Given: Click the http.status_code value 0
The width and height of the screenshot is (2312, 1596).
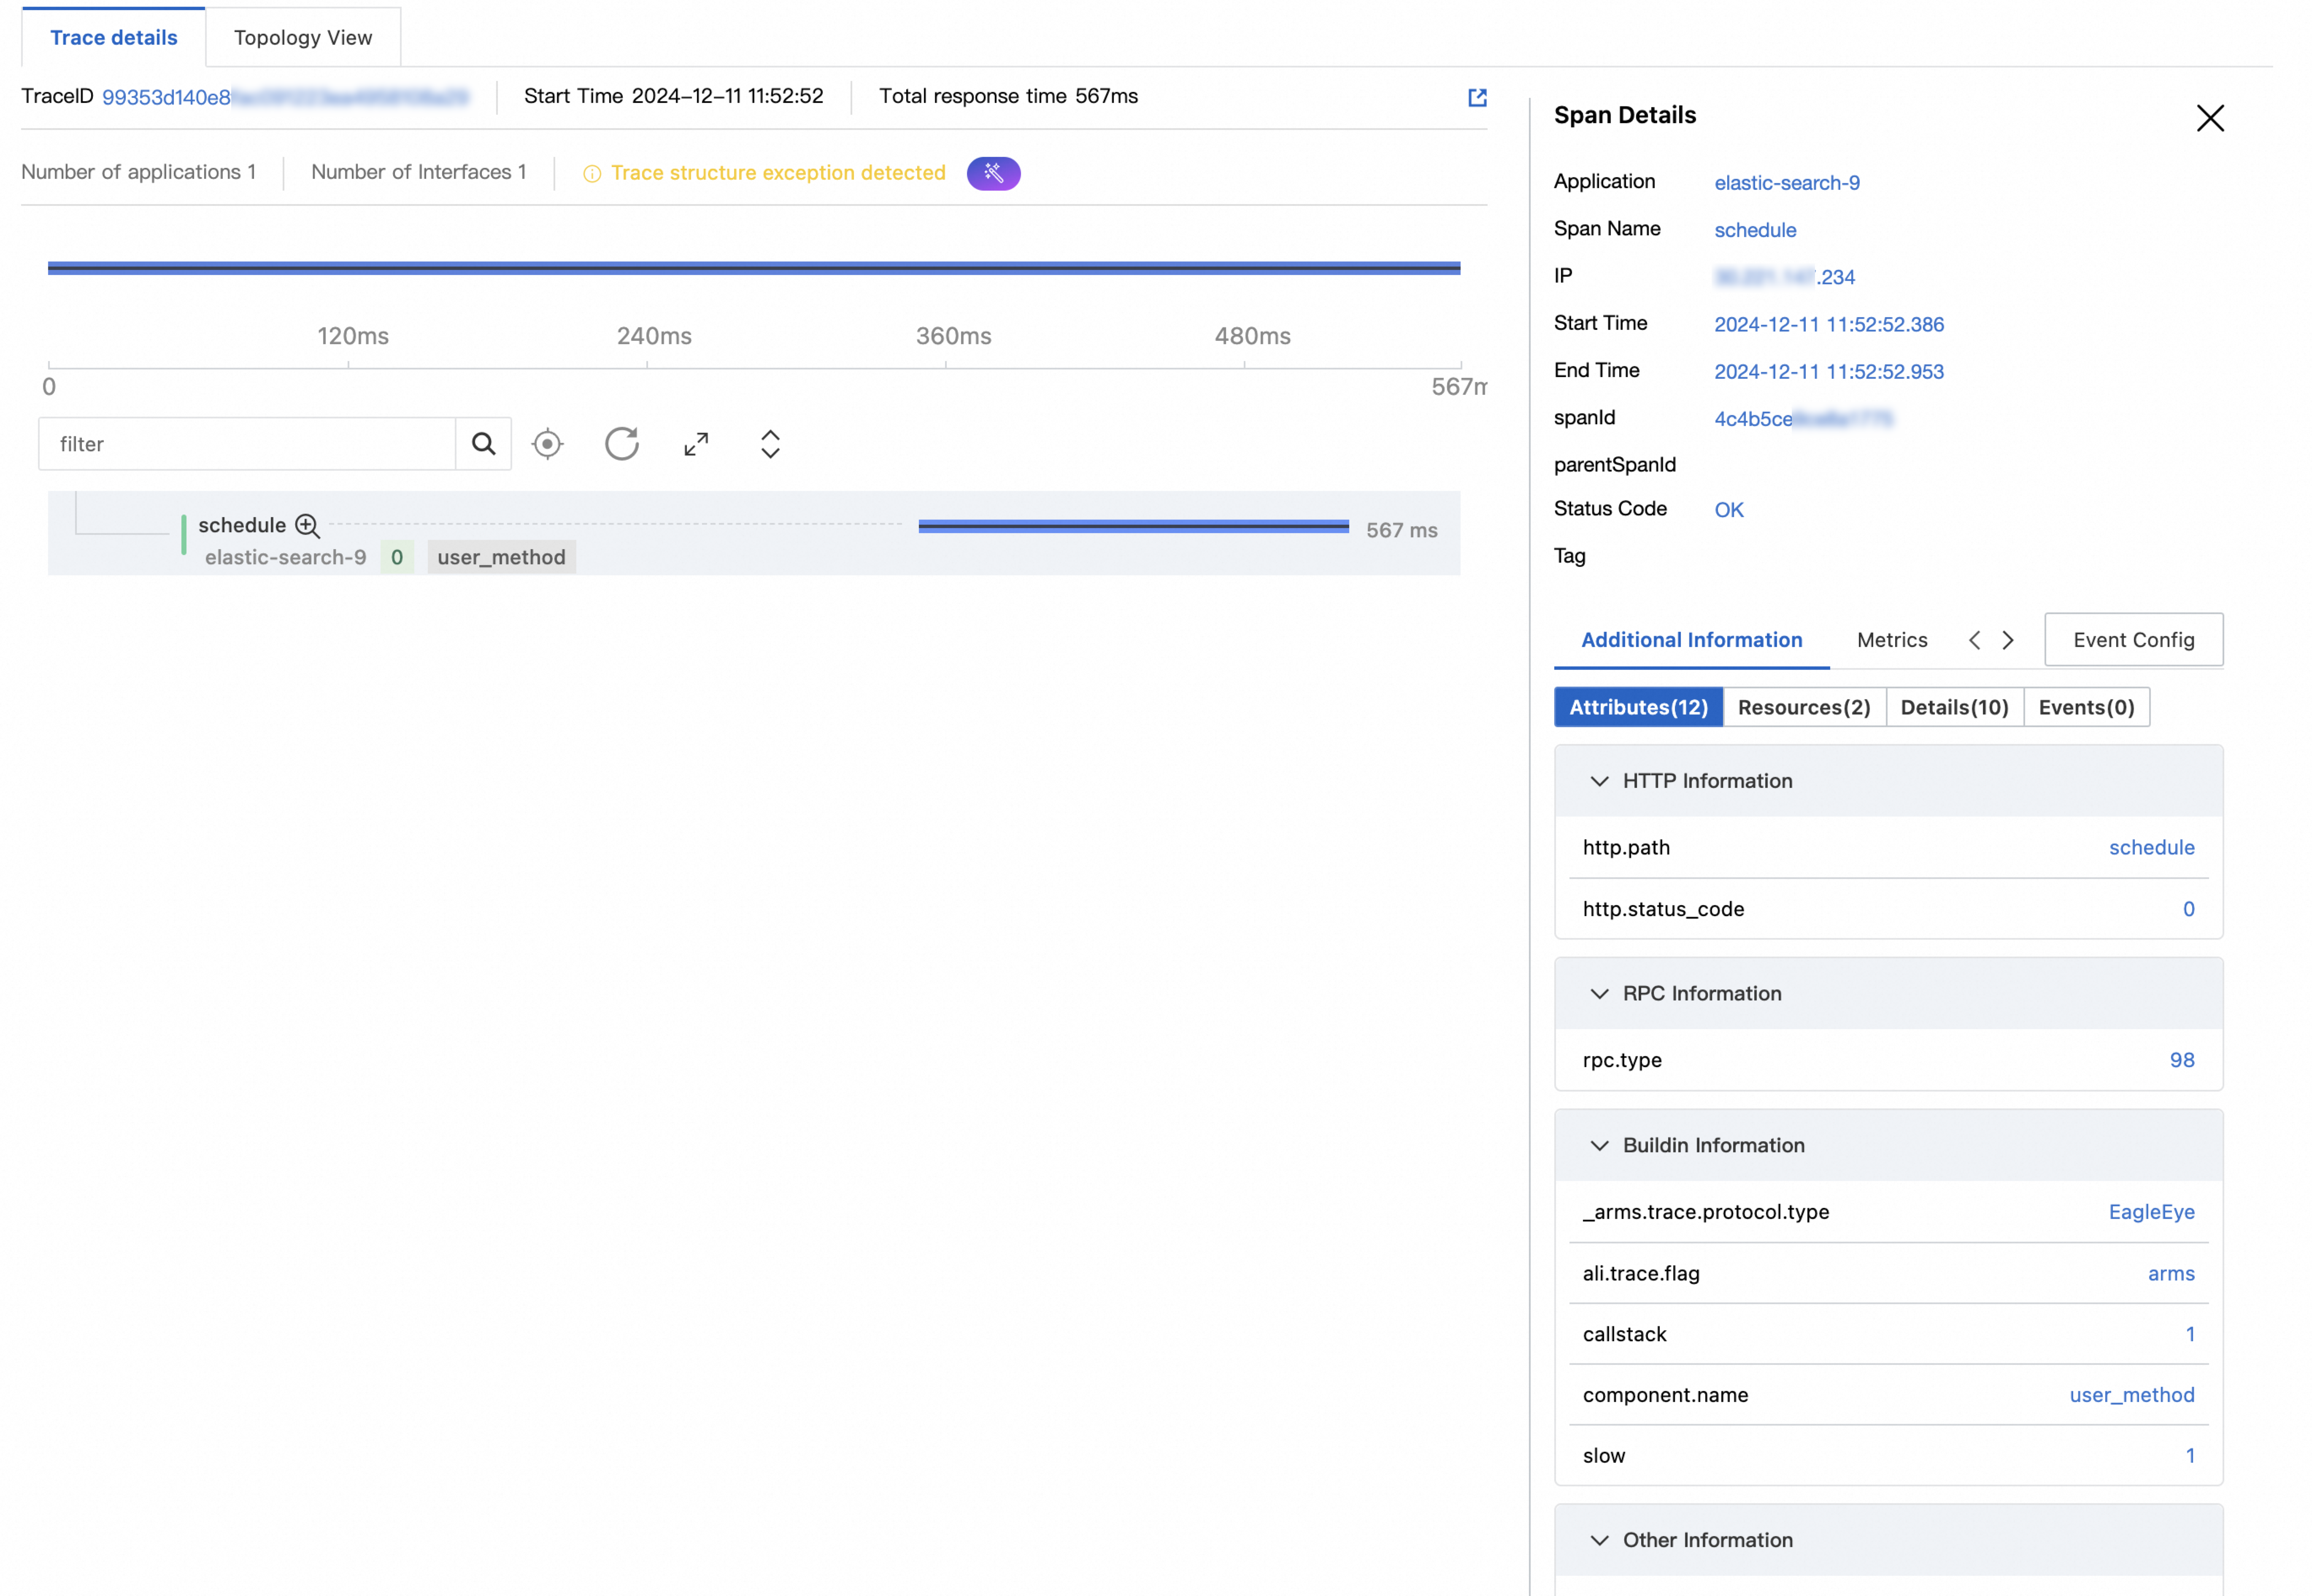Looking at the screenshot, I should pos(2188,909).
